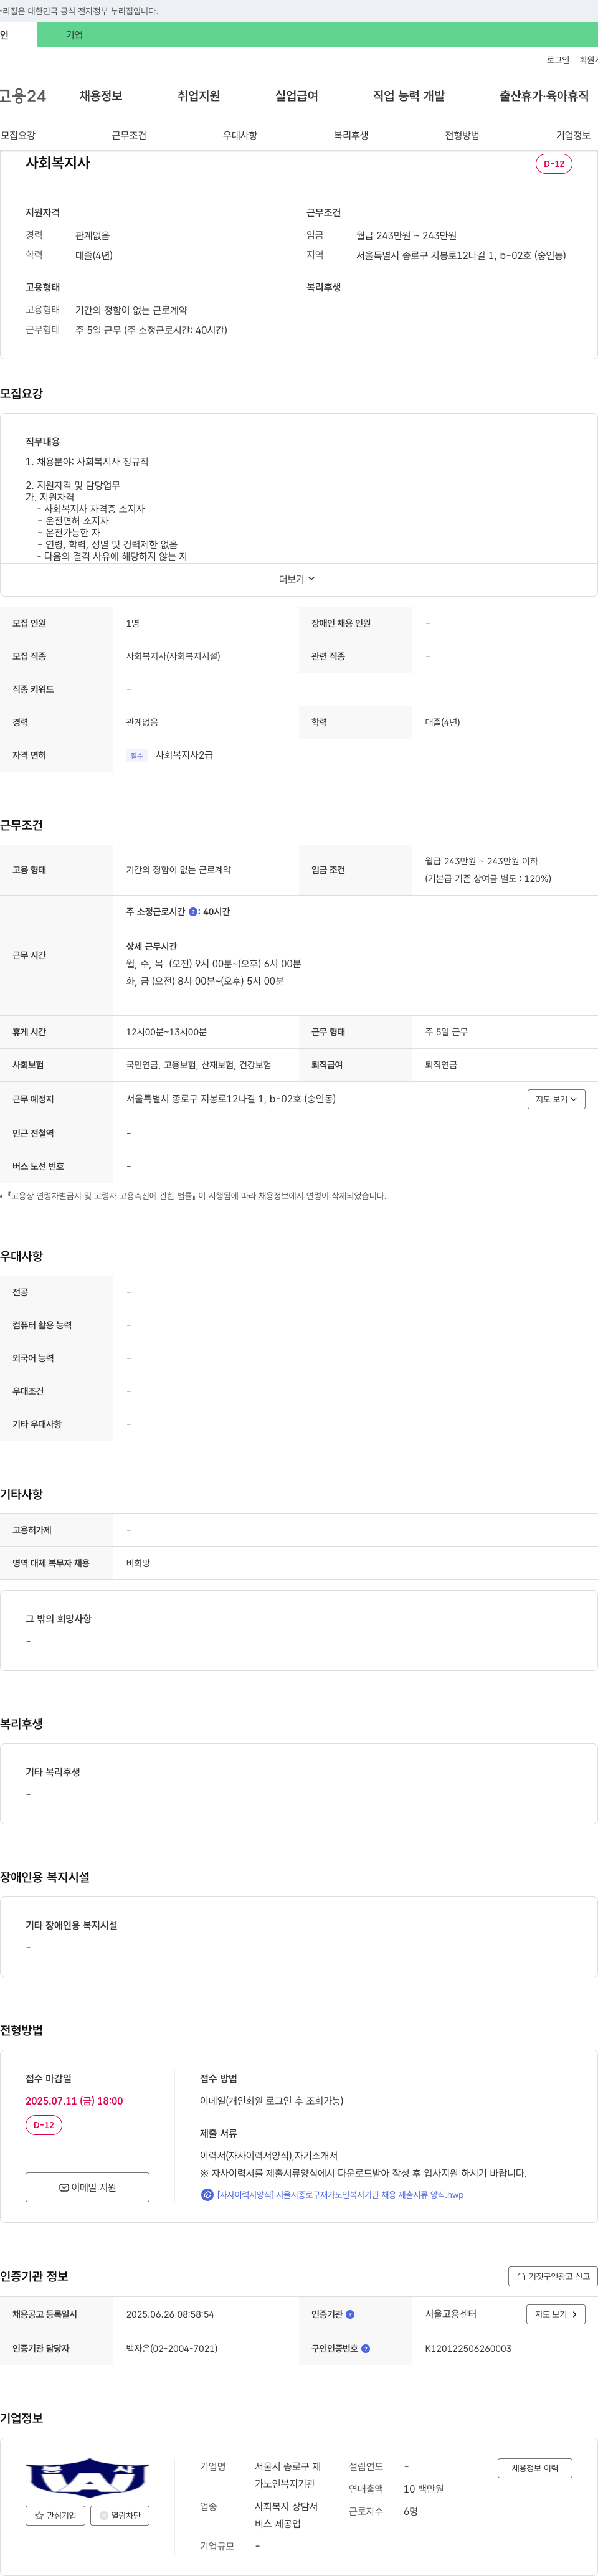
Task: Open the 직업 능력 개발 menu
Action: tap(409, 96)
